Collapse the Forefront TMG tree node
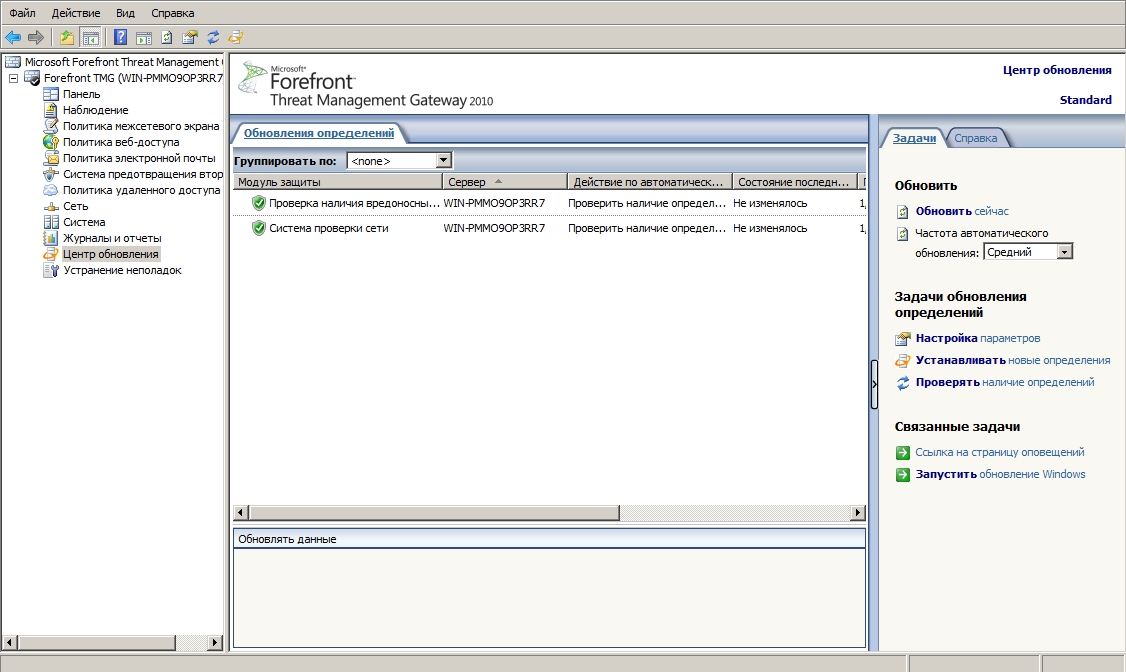This screenshot has width=1126, height=672. click(x=14, y=78)
